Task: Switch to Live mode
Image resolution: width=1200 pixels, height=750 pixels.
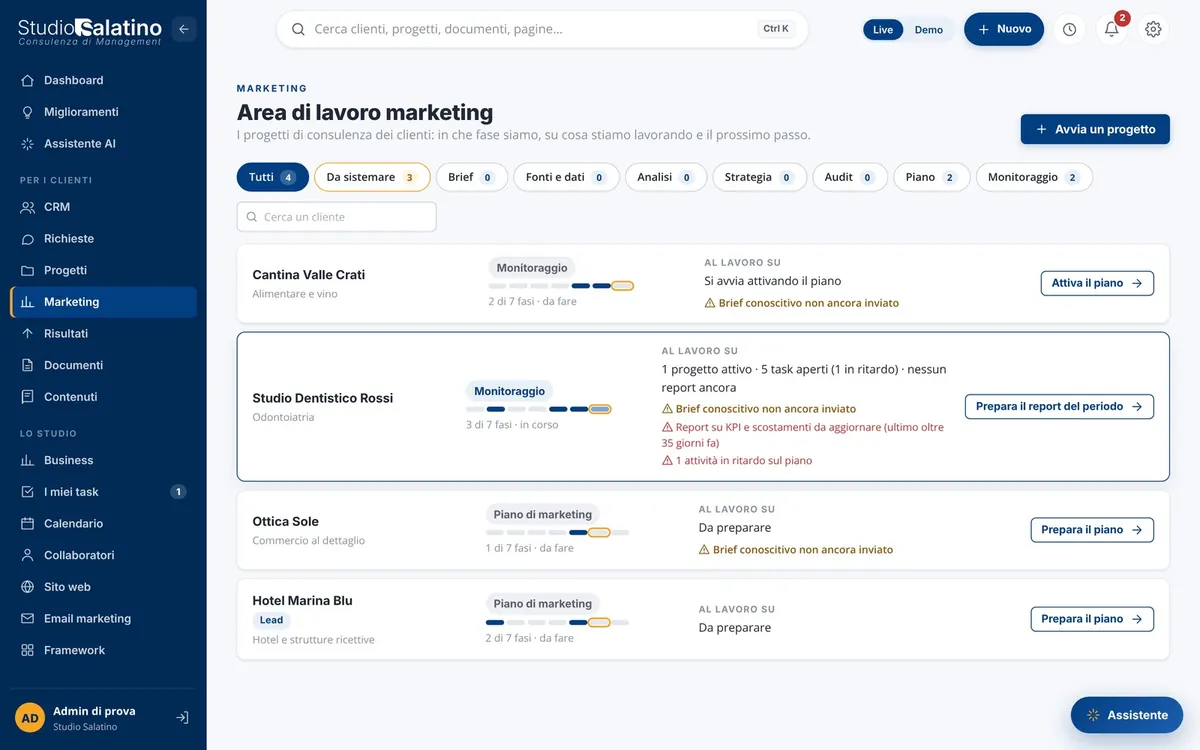Action: click(883, 30)
